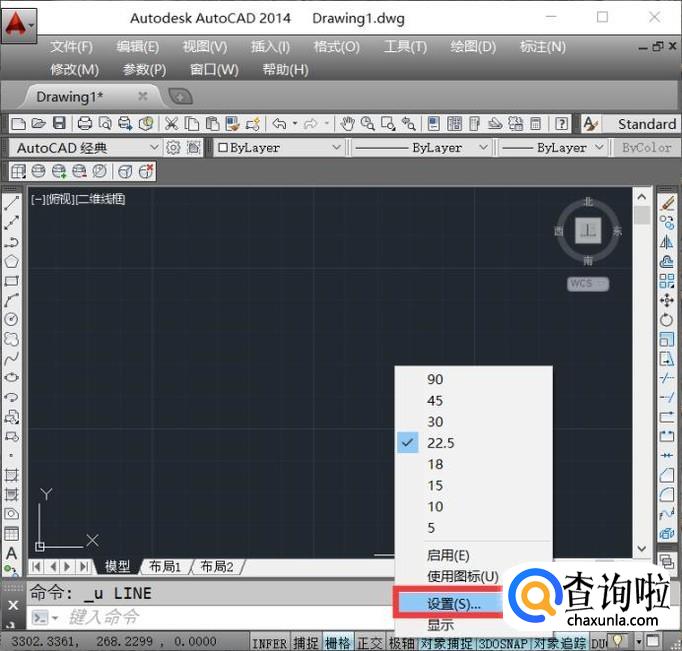Click the Pan hand icon
This screenshot has width=682, height=651.
pos(347,124)
